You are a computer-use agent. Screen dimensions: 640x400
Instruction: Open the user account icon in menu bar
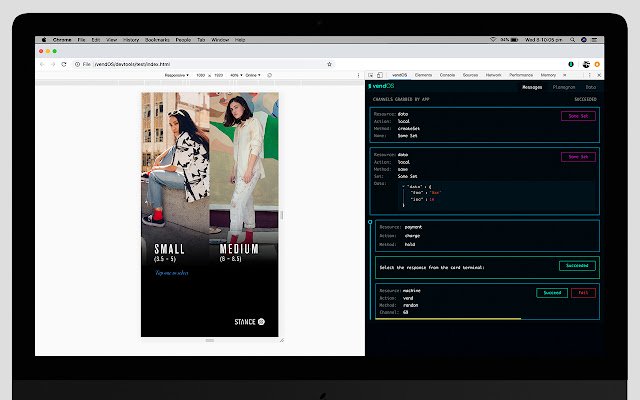(584, 40)
